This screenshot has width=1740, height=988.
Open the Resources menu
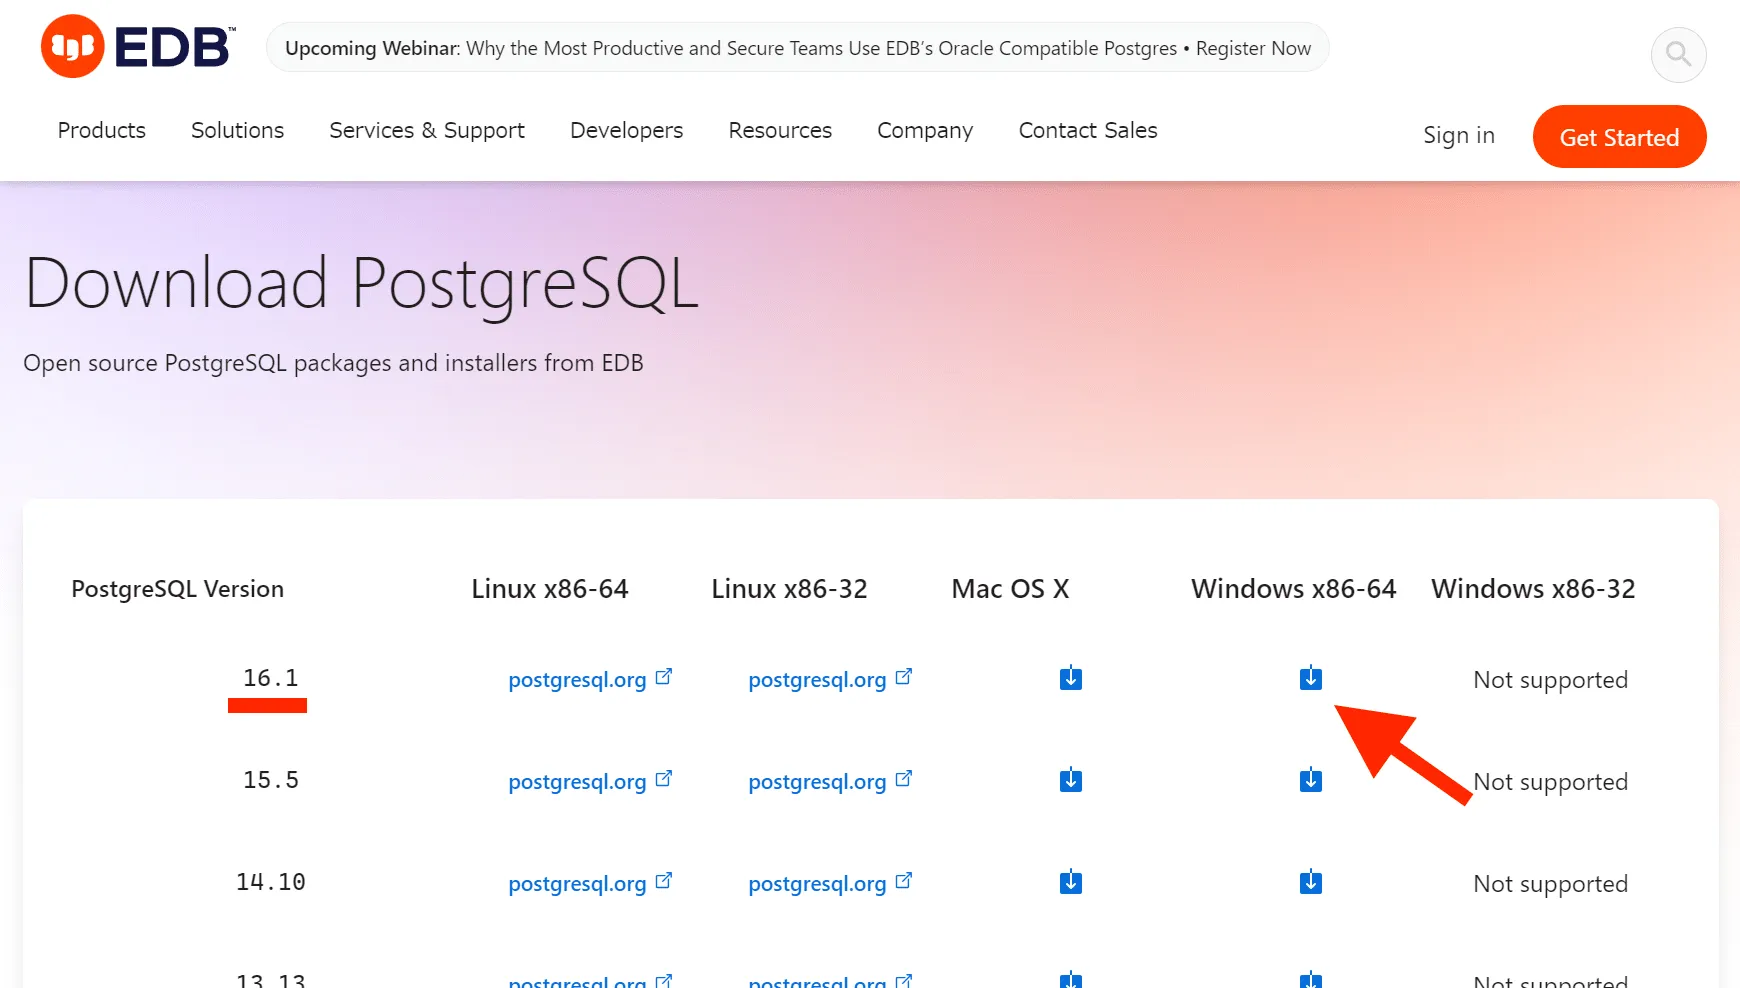click(x=780, y=130)
